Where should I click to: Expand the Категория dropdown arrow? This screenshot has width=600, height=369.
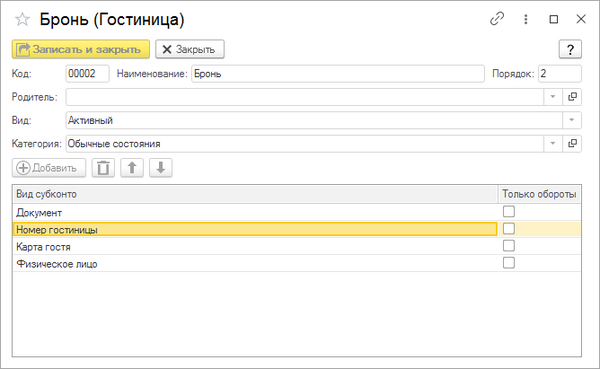[553, 144]
